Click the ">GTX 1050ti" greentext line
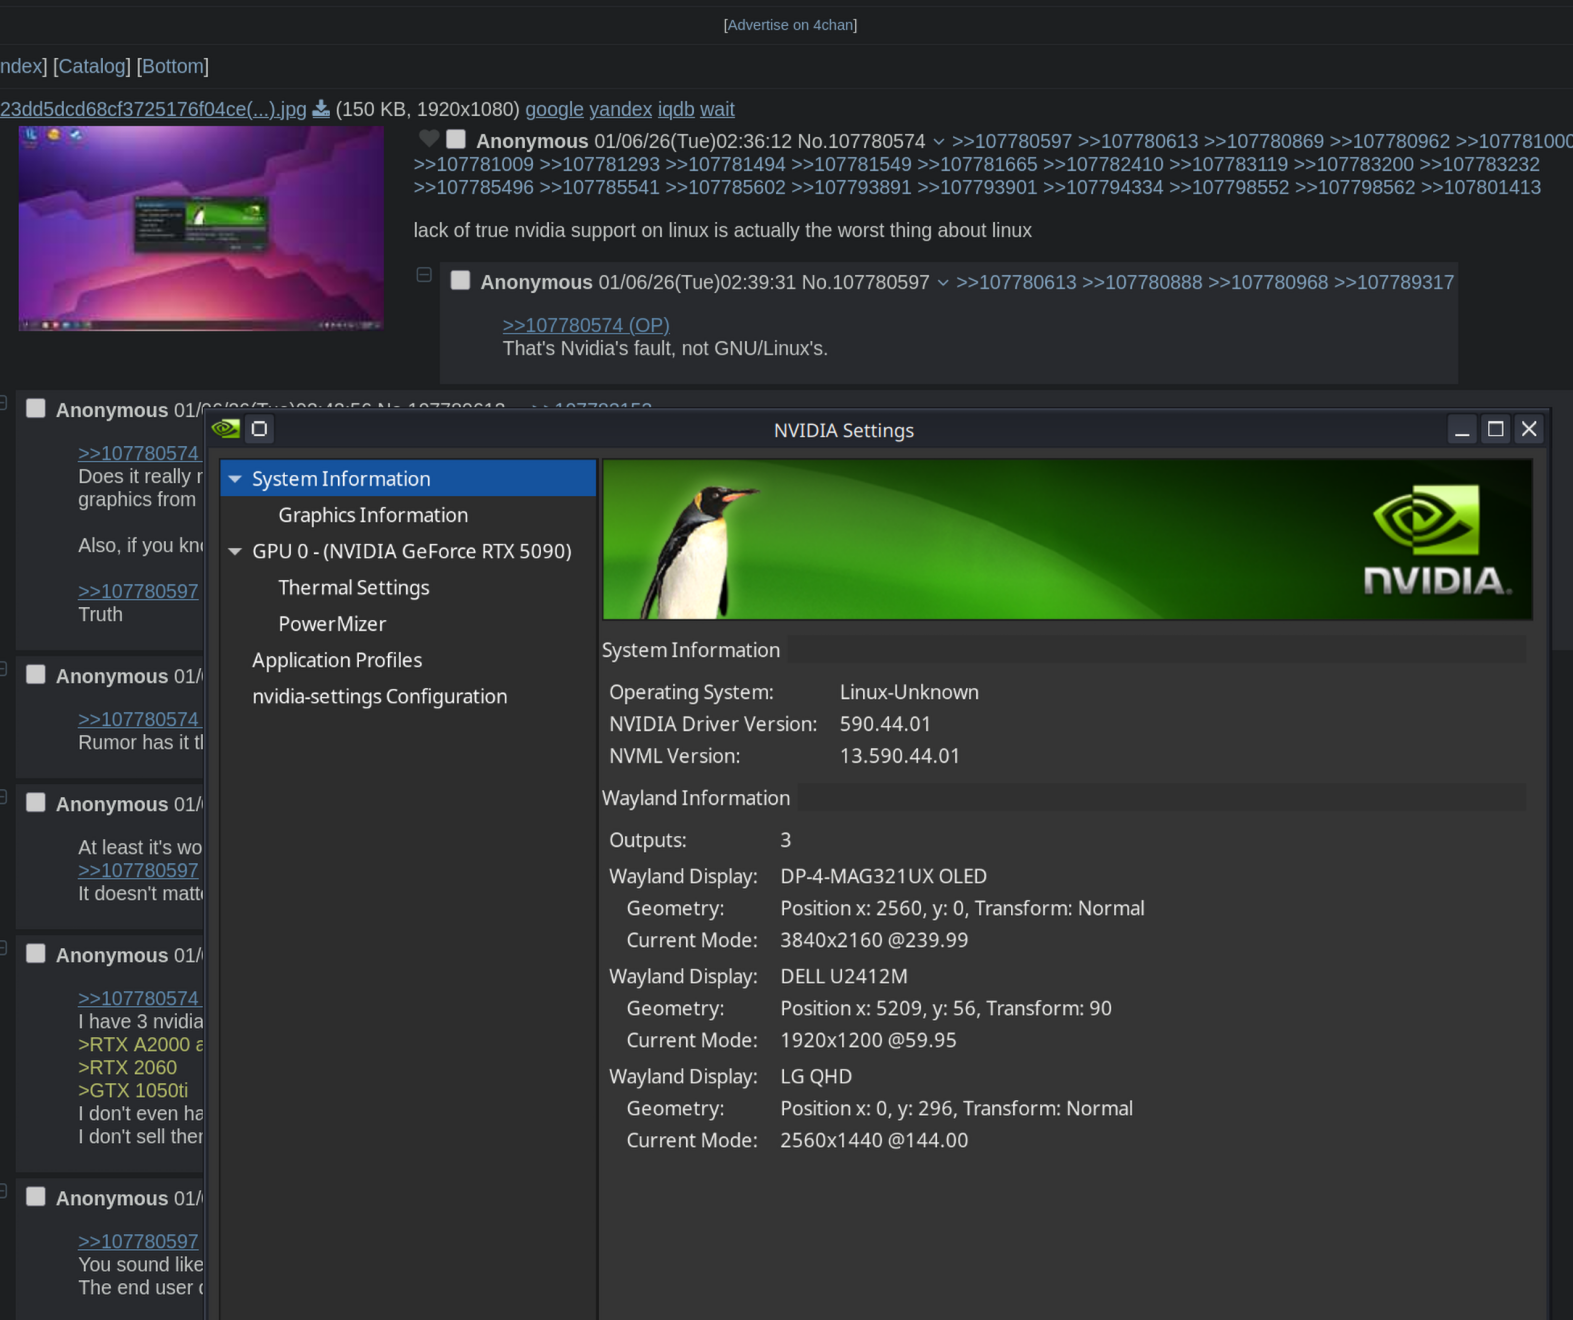 pos(133,1090)
